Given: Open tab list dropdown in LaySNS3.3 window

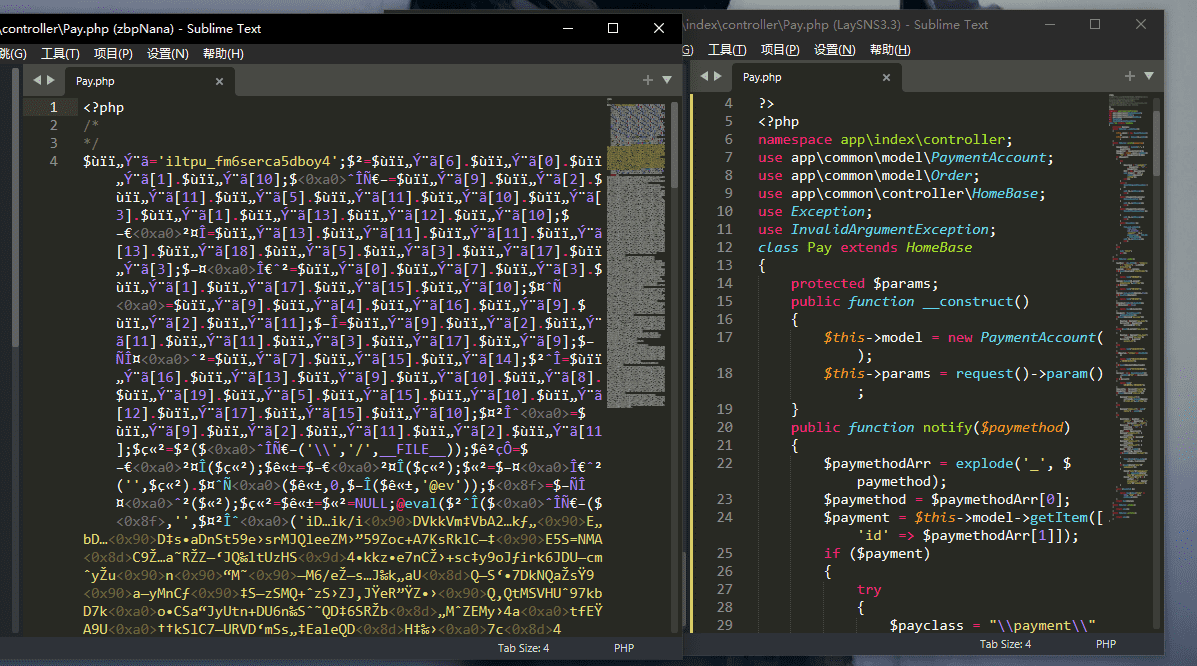Looking at the screenshot, I should (1149, 76).
